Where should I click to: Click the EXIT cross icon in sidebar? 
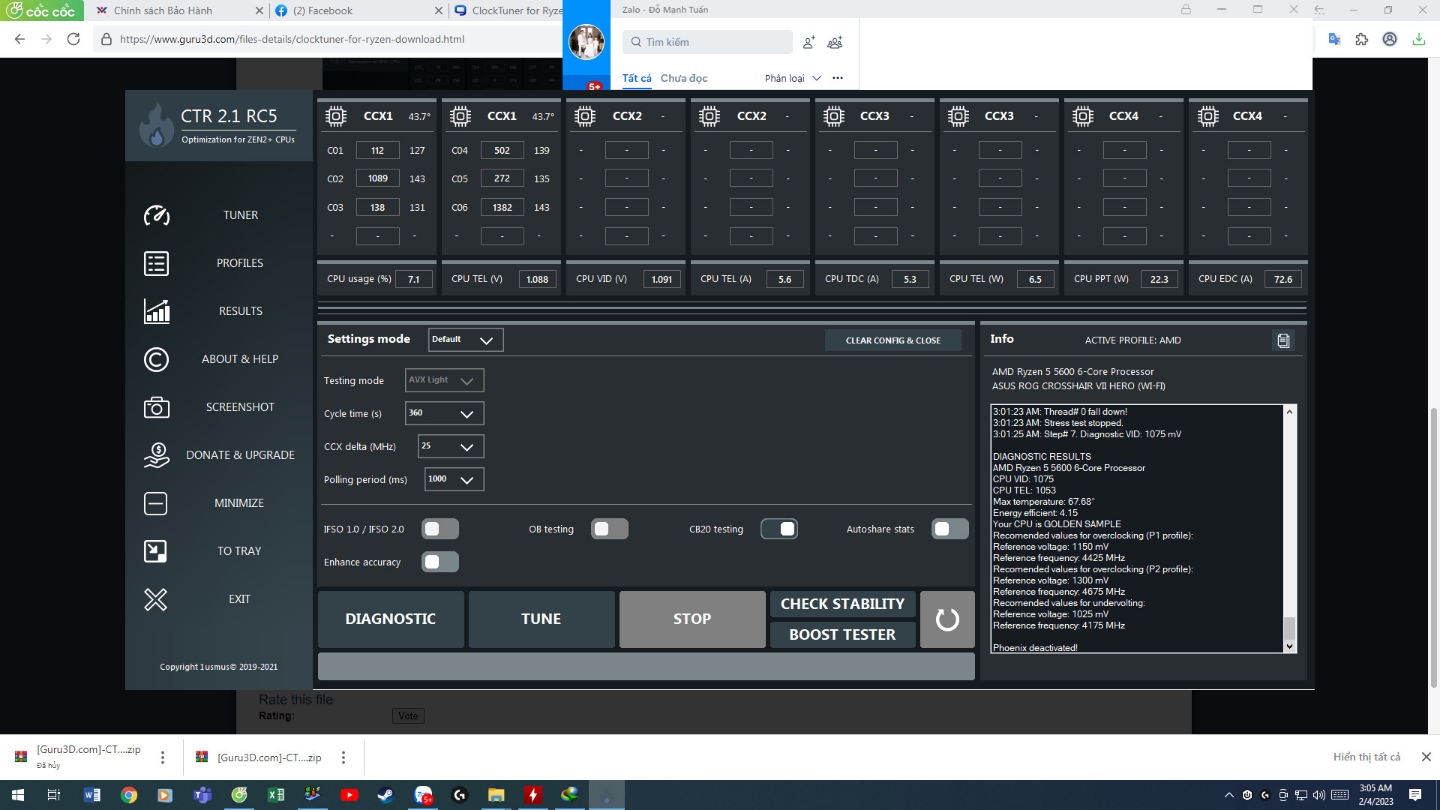tap(156, 599)
